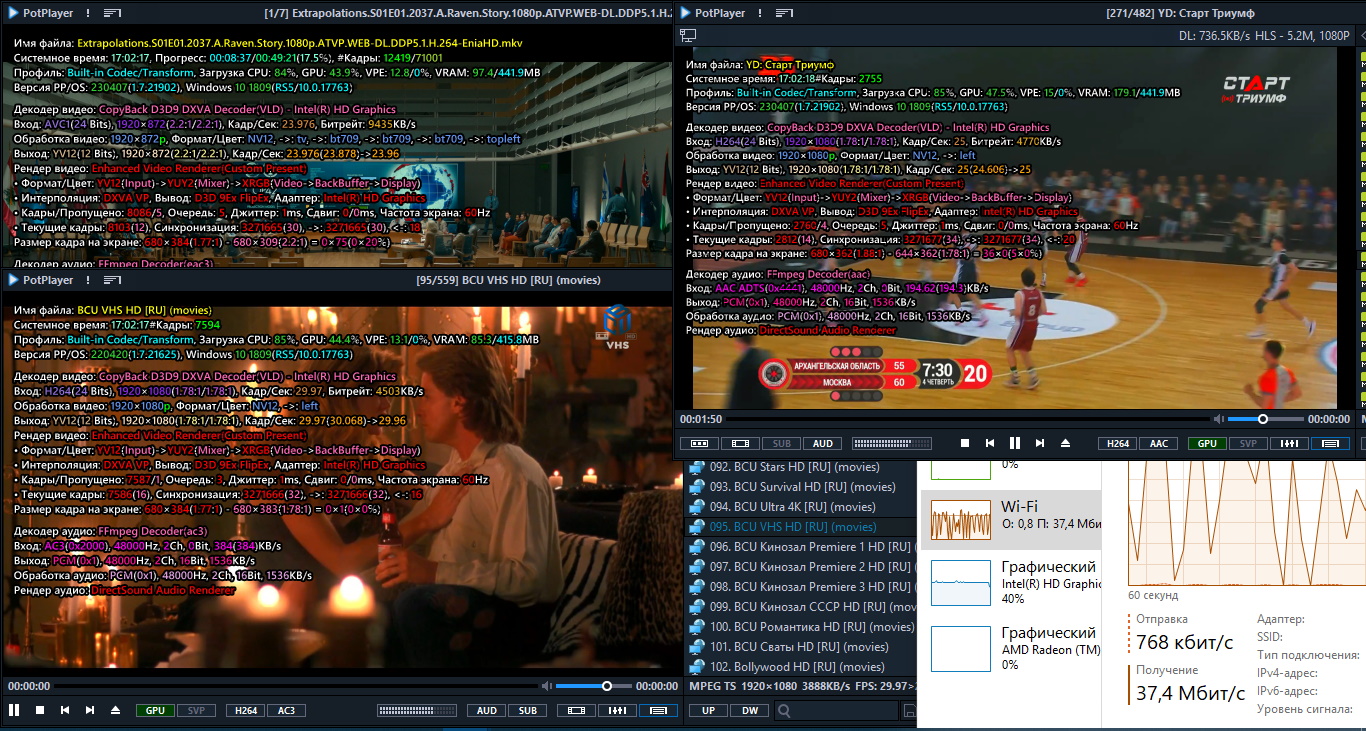Pause playback in the BCU VHS HD window
Screen dimensions: 1366x731
pos(14,710)
